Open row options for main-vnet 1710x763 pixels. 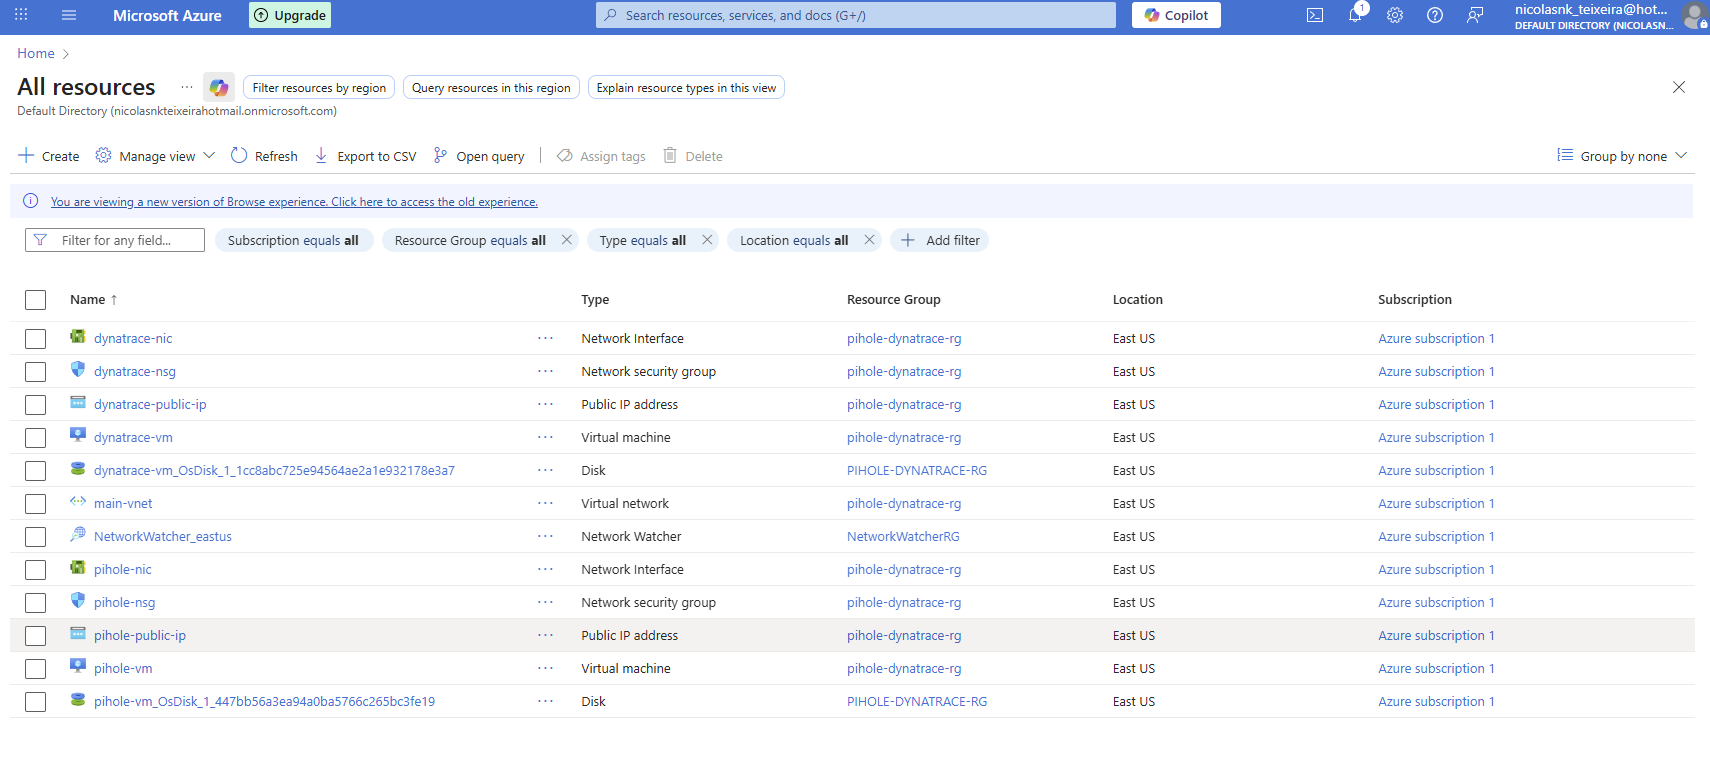[545, 504]
